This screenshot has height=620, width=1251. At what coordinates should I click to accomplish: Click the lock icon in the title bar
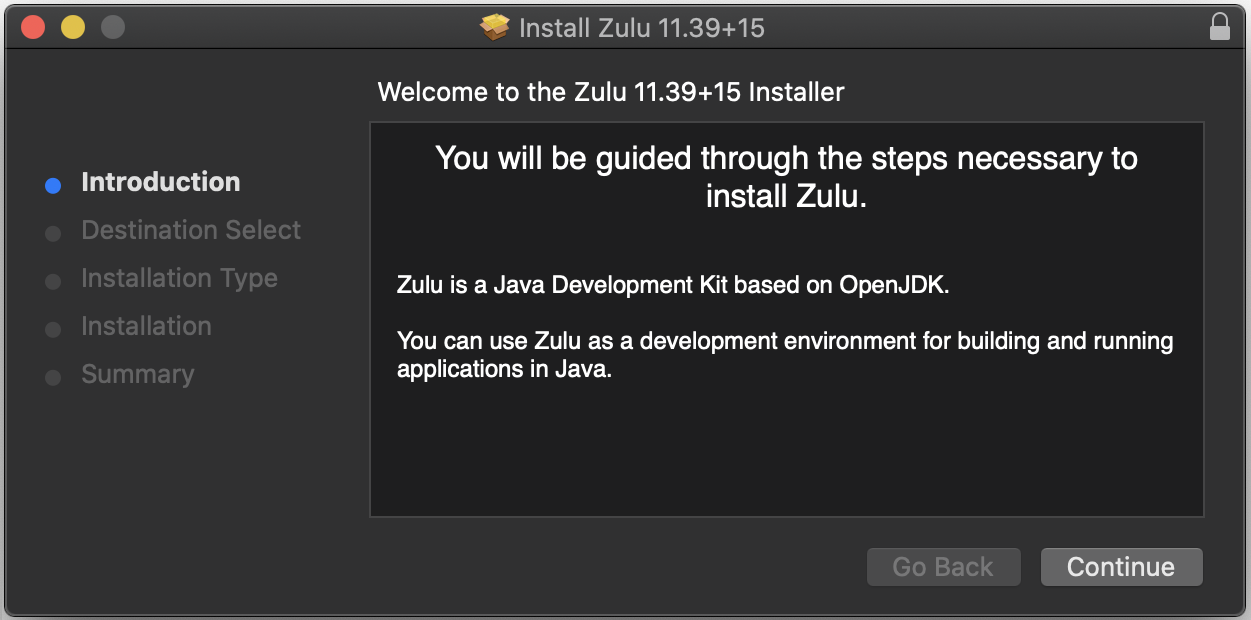pyautogui.click(x=1221, y=26)
